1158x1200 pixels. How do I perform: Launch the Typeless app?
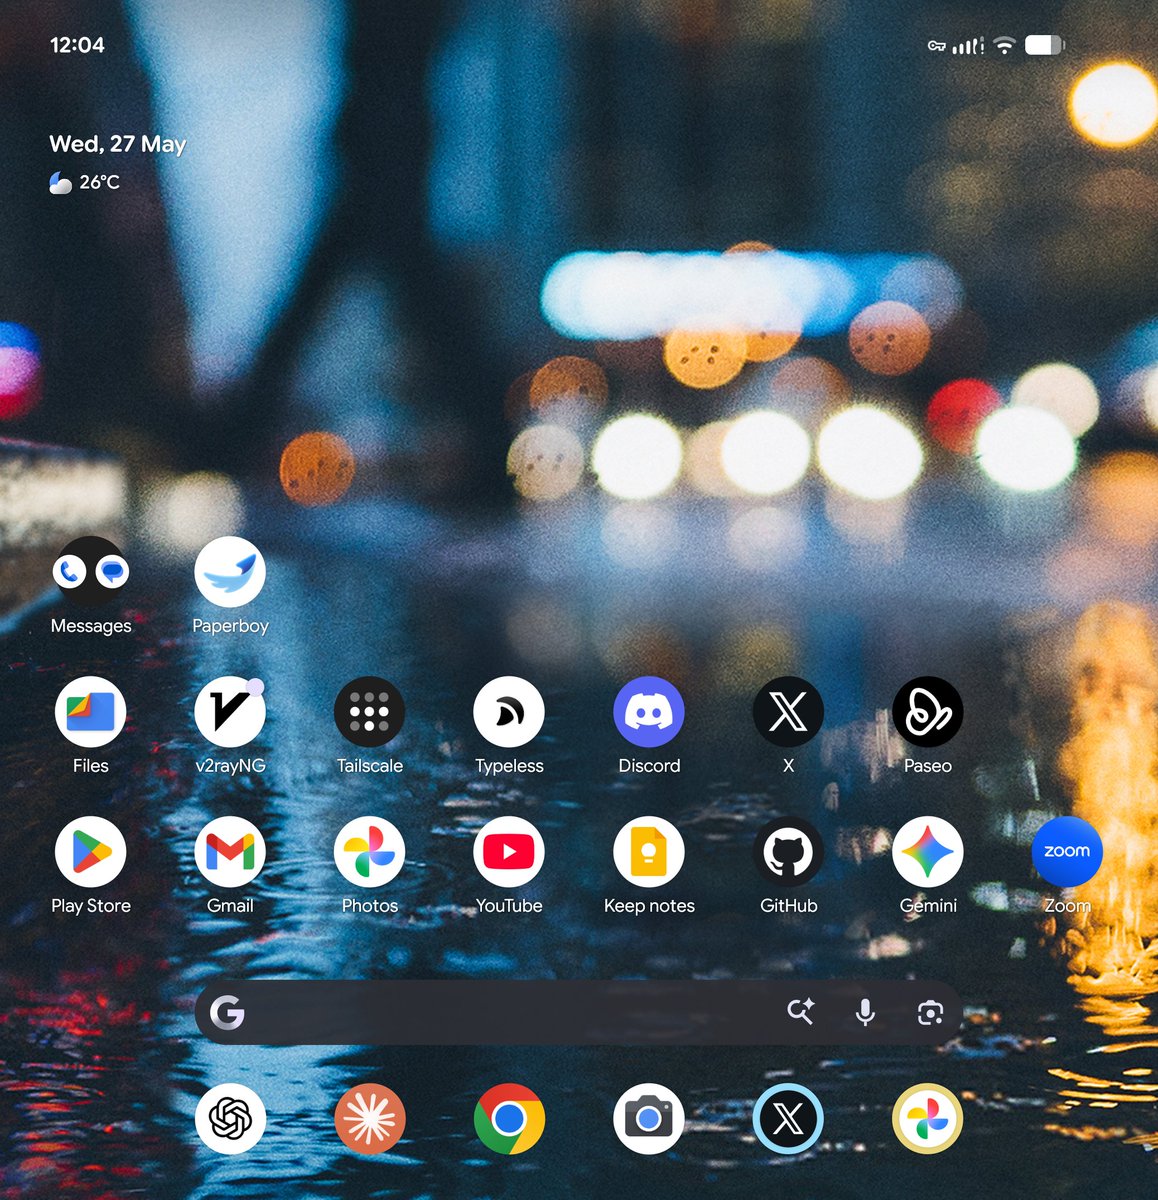click(509, 712)
